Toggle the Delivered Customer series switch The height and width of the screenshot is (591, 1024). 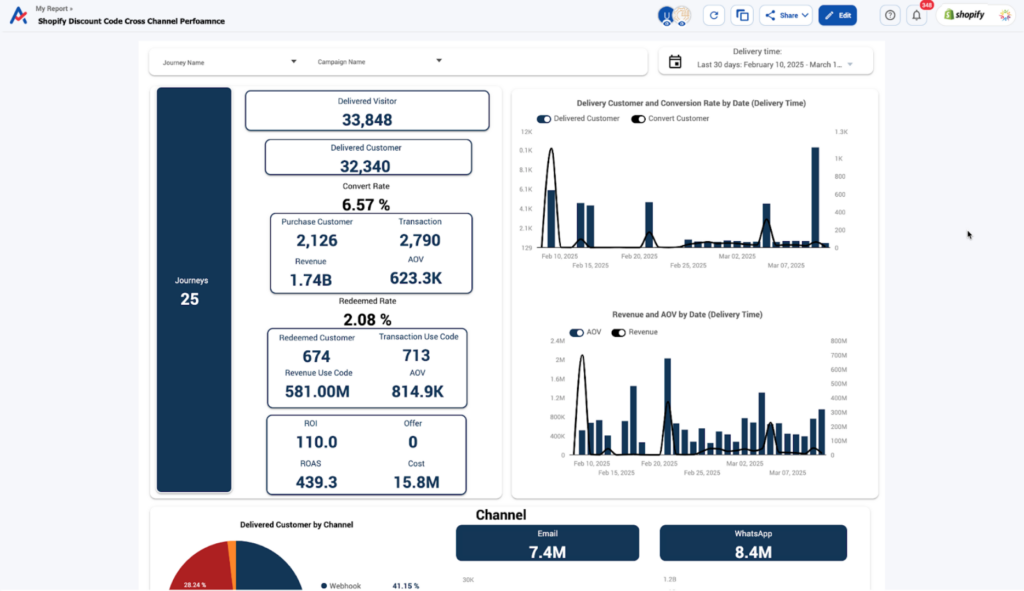coord(543,119)
